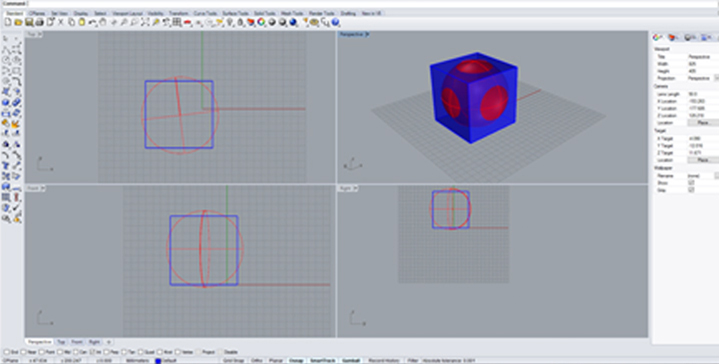Screen dimensions: 719x364
Task: Select the Circle tool in left sidebar
Action: (x=6, y=60)
